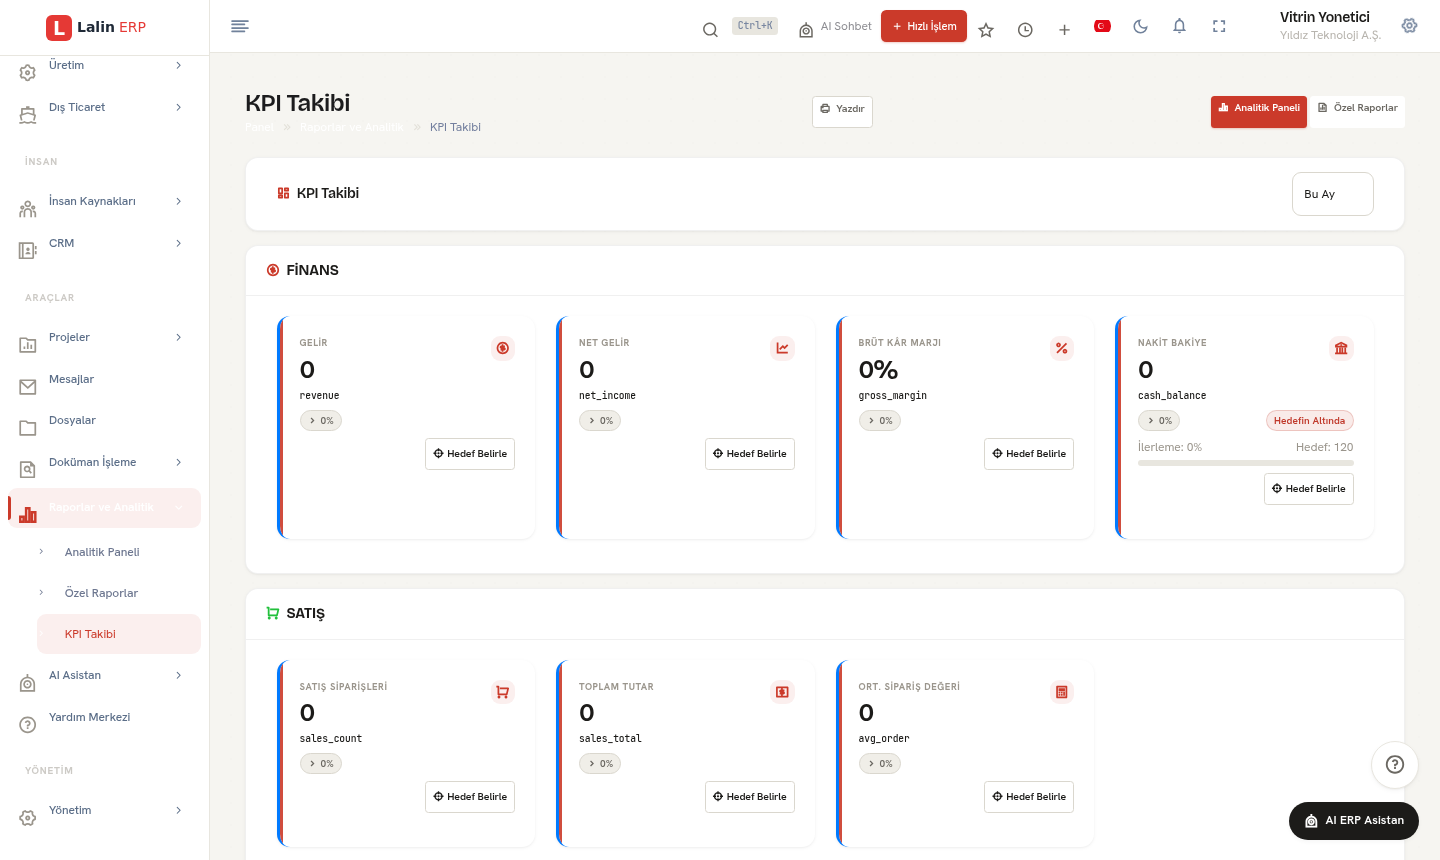Expand the Yönetim menu chevron
Image resolution: width=1440 pixels, height=860 pixels.
coord(179,810)
